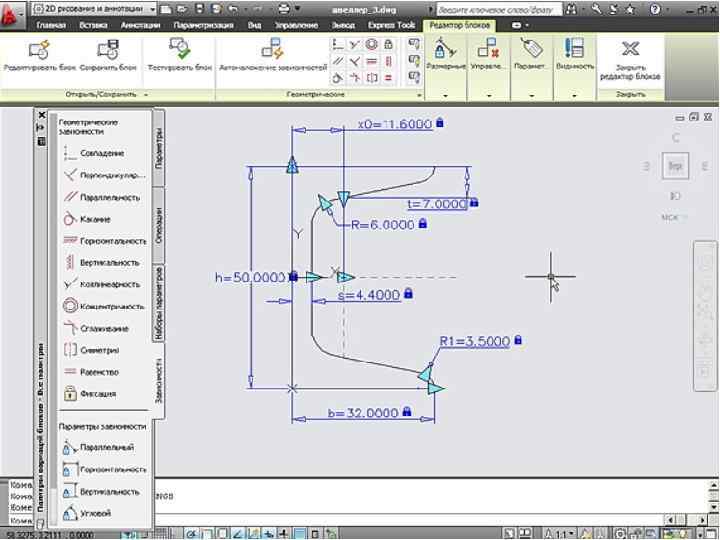Choose Сглаживание in the constraints palette

point(96,328)
